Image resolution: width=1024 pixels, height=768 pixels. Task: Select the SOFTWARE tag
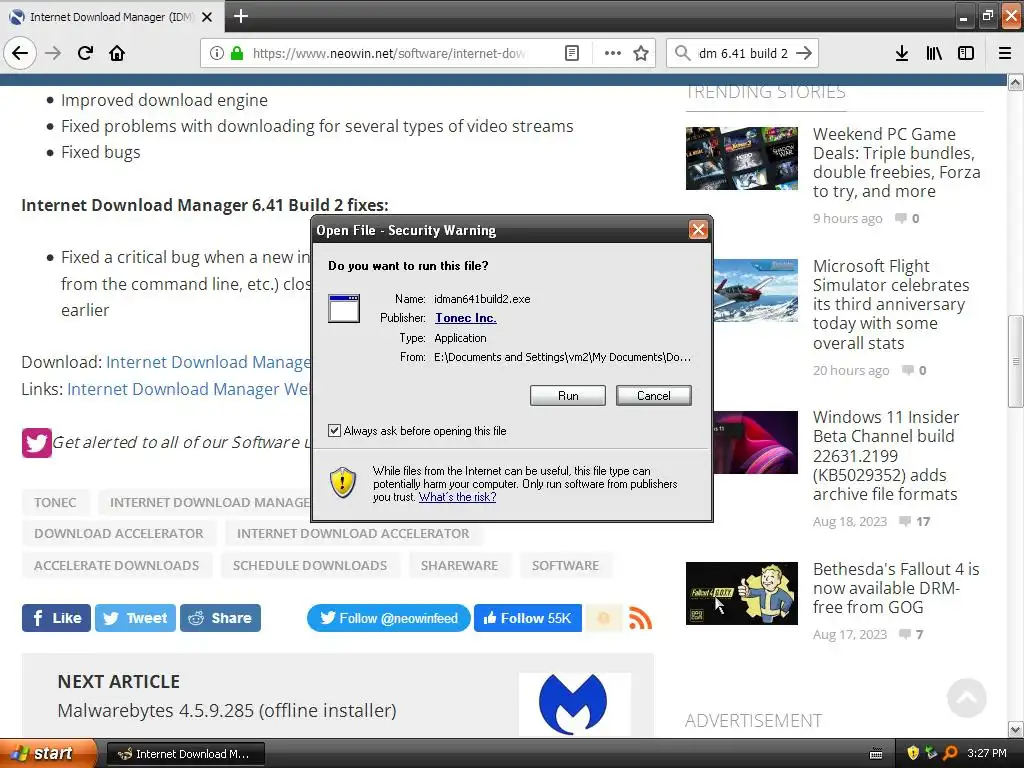pyautogui.click(x=565, y=566)
